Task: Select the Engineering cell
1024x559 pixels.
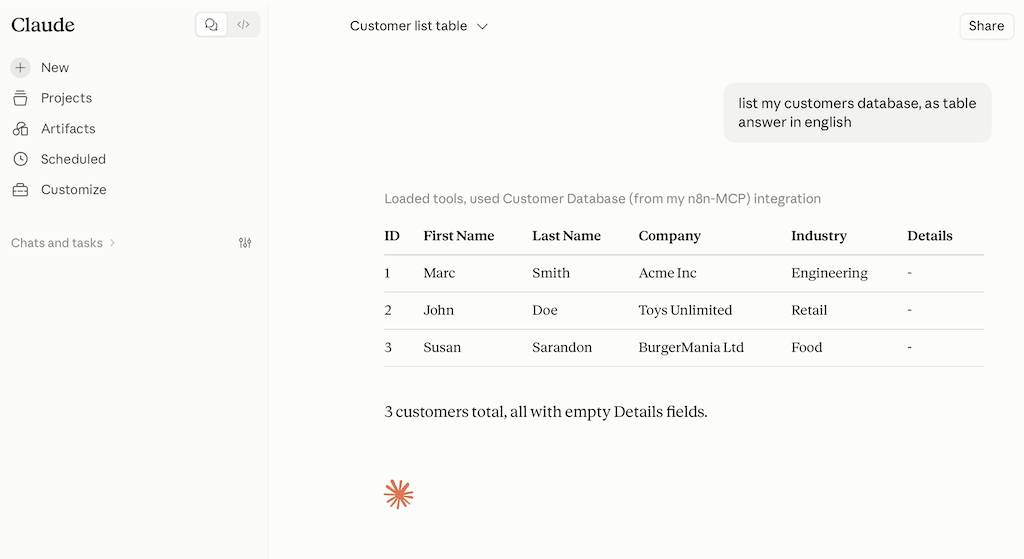Action: pos(829,273)
